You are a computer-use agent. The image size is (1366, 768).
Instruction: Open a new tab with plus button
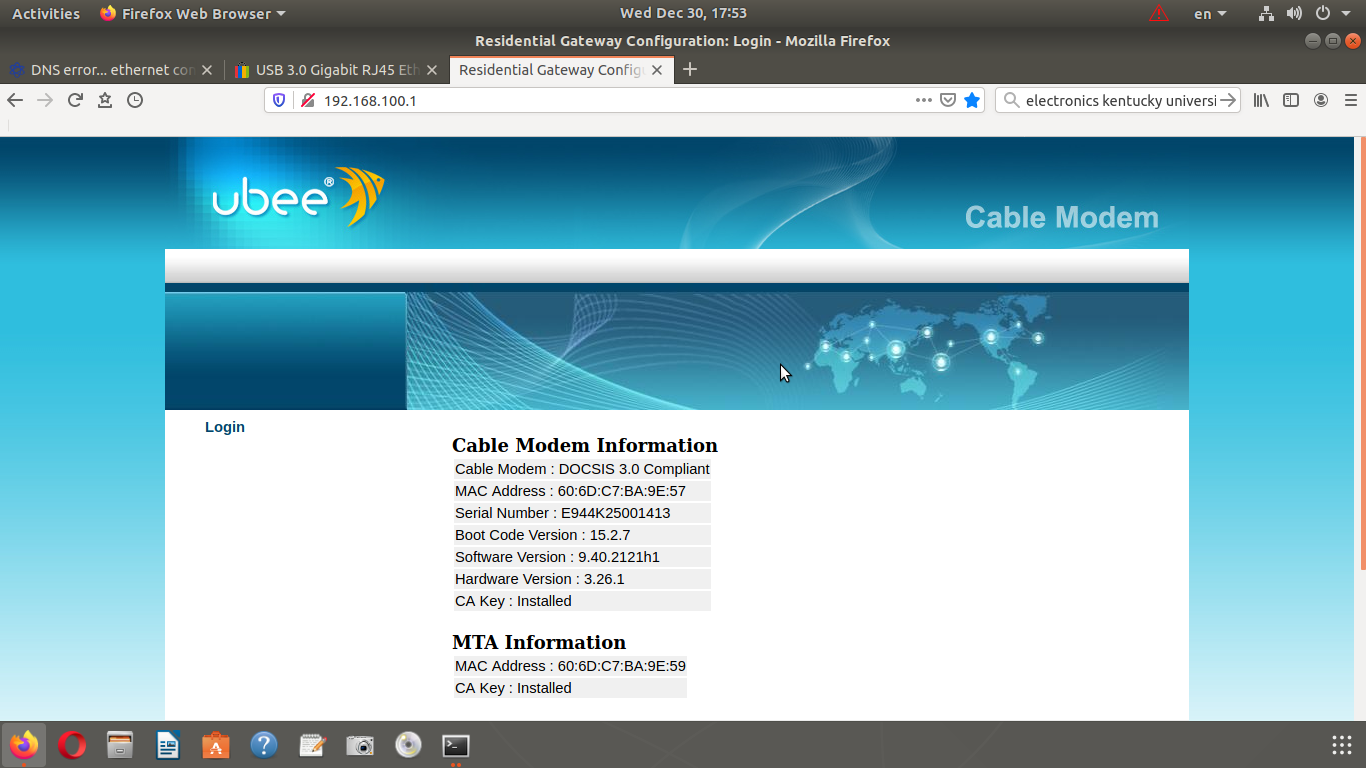pyautogui.click(x=689, y=70)
